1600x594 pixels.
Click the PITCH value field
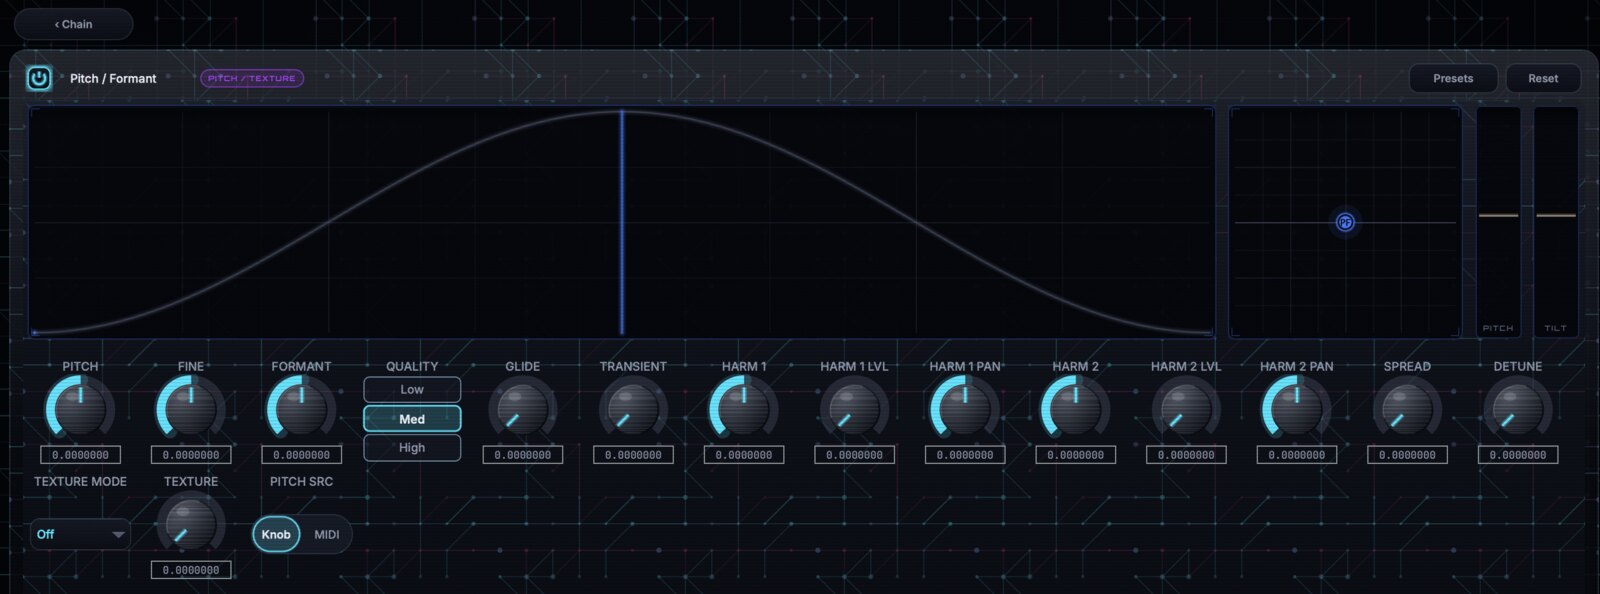[x=81, y=455]
